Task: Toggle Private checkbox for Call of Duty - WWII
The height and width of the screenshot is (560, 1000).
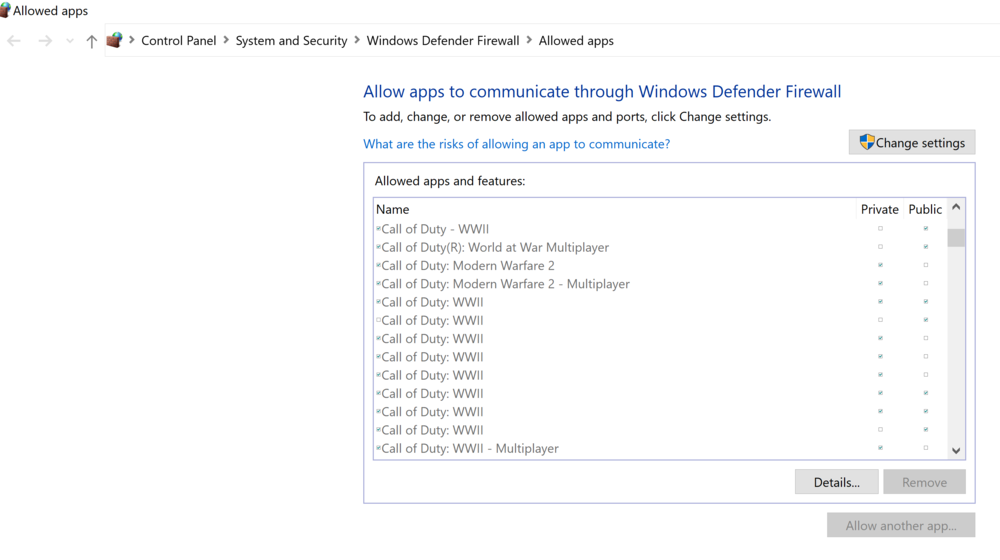Action: click(880, 229)
